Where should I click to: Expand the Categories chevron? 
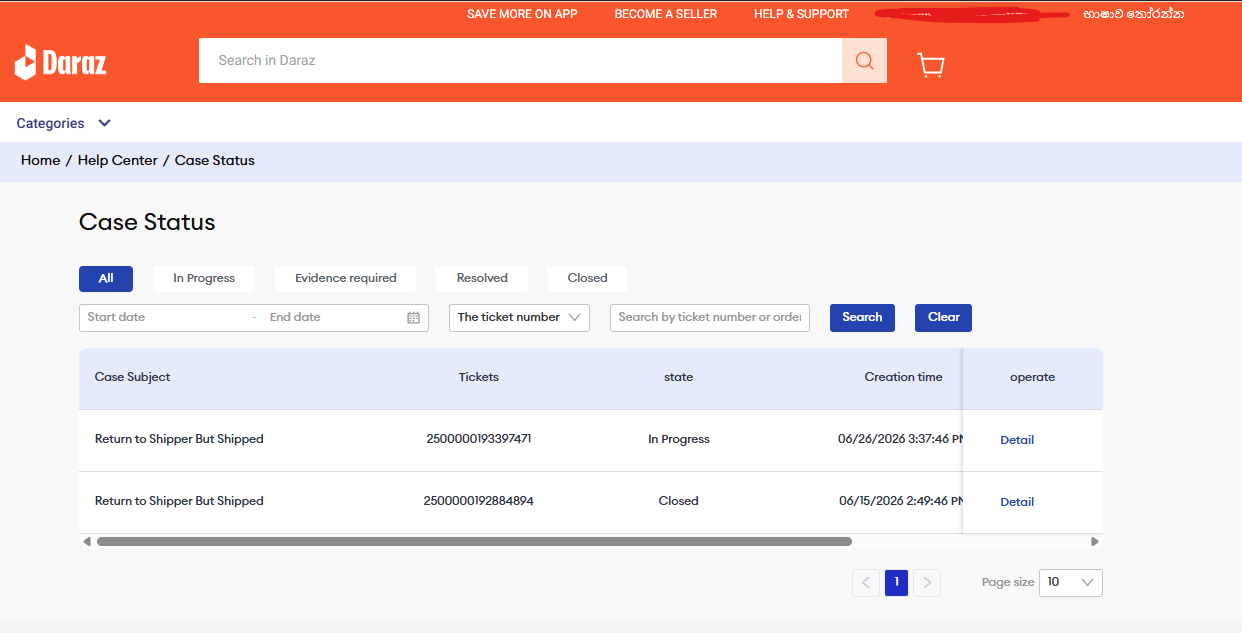[x=104, y=123]
